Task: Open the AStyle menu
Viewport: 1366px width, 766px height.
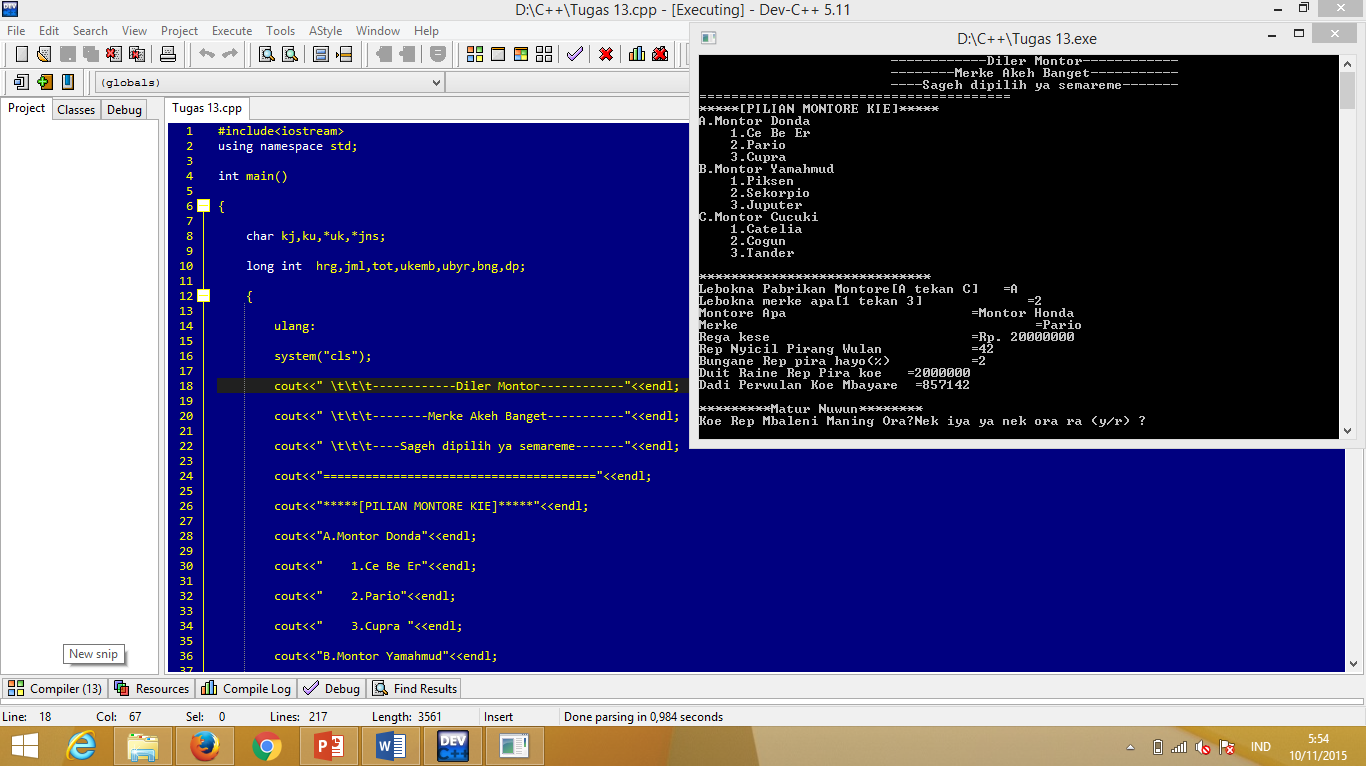Action: coord(327,31)
